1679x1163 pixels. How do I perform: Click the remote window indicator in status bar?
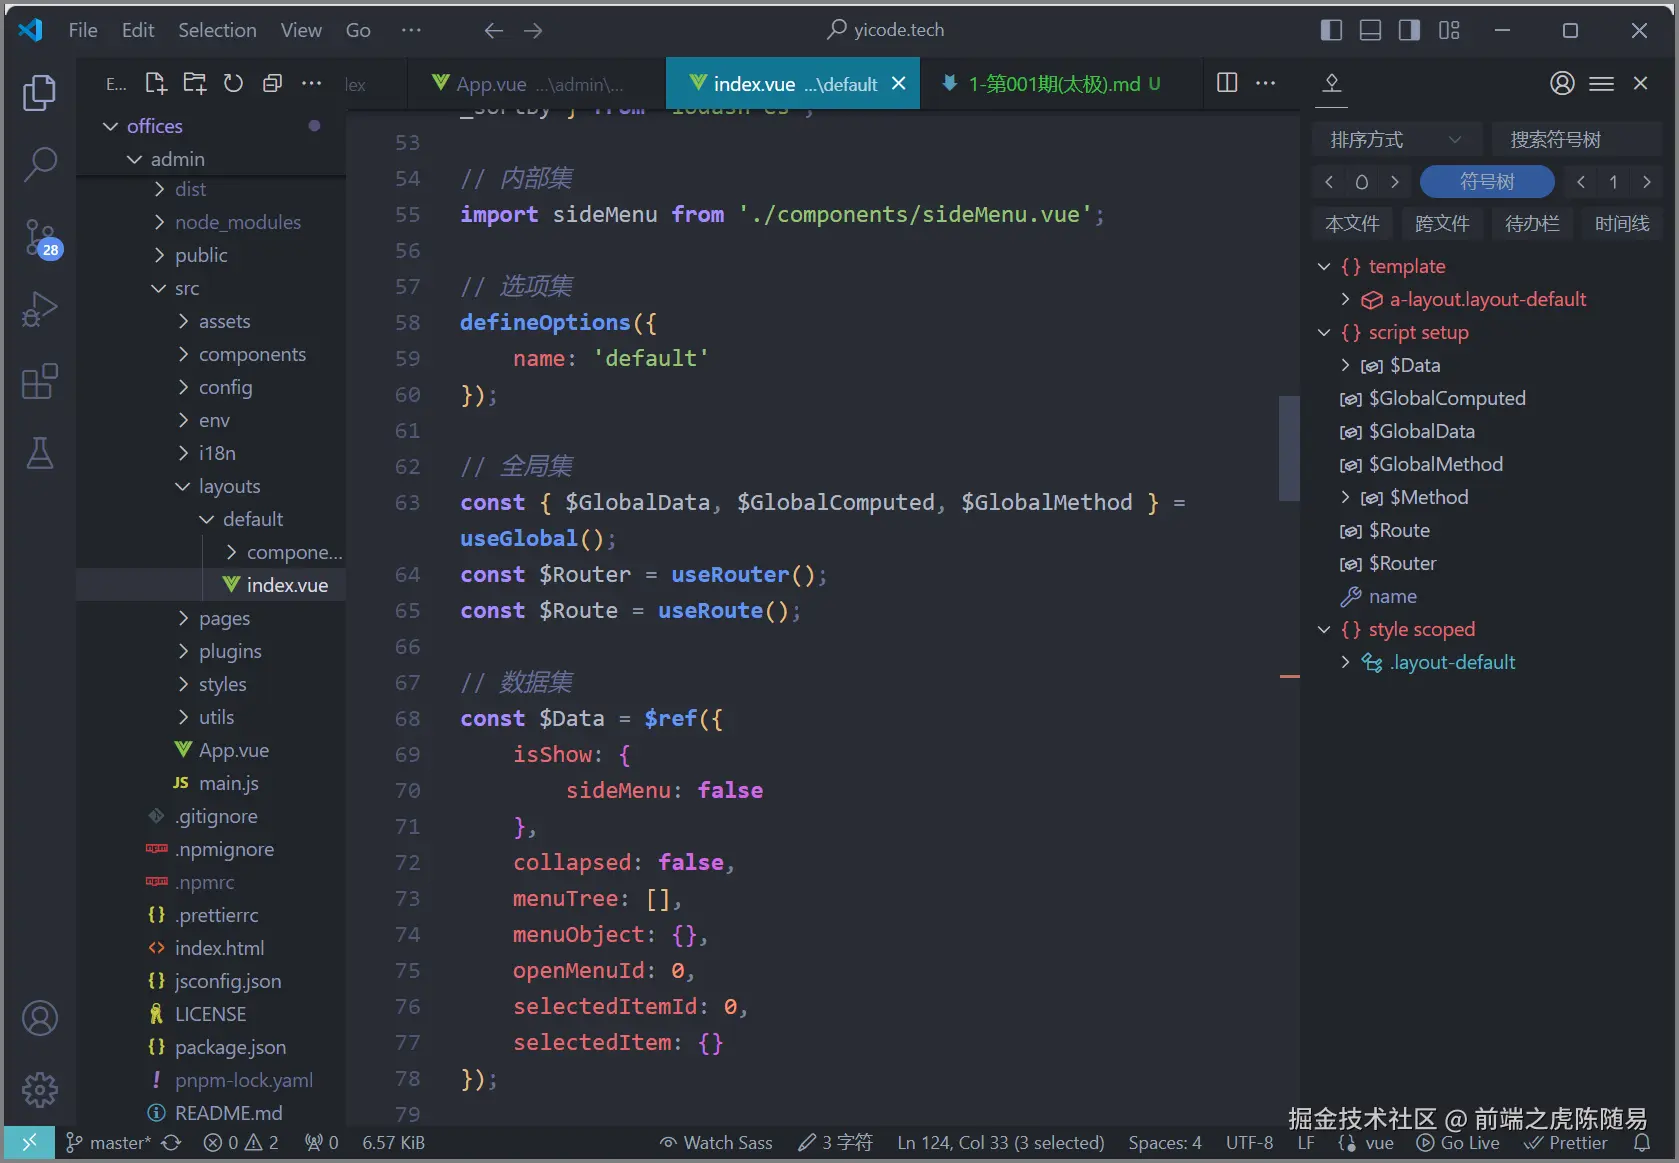click(x=29, y=1142)
